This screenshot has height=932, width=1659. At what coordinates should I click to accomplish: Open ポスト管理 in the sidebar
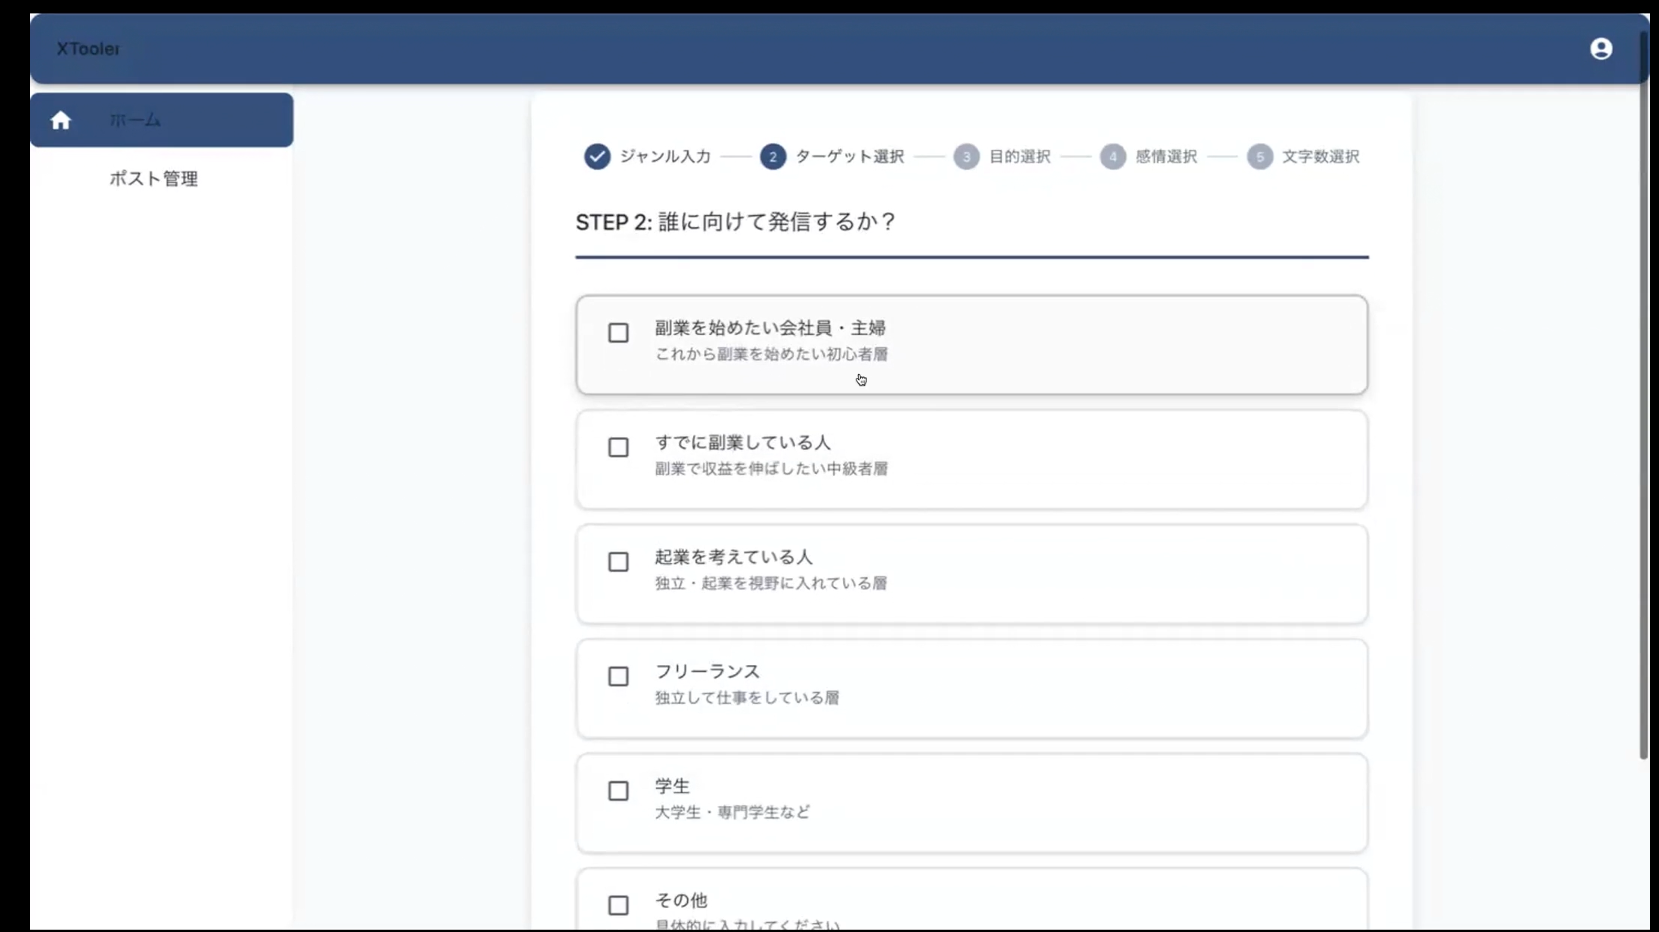pos(152,179)
